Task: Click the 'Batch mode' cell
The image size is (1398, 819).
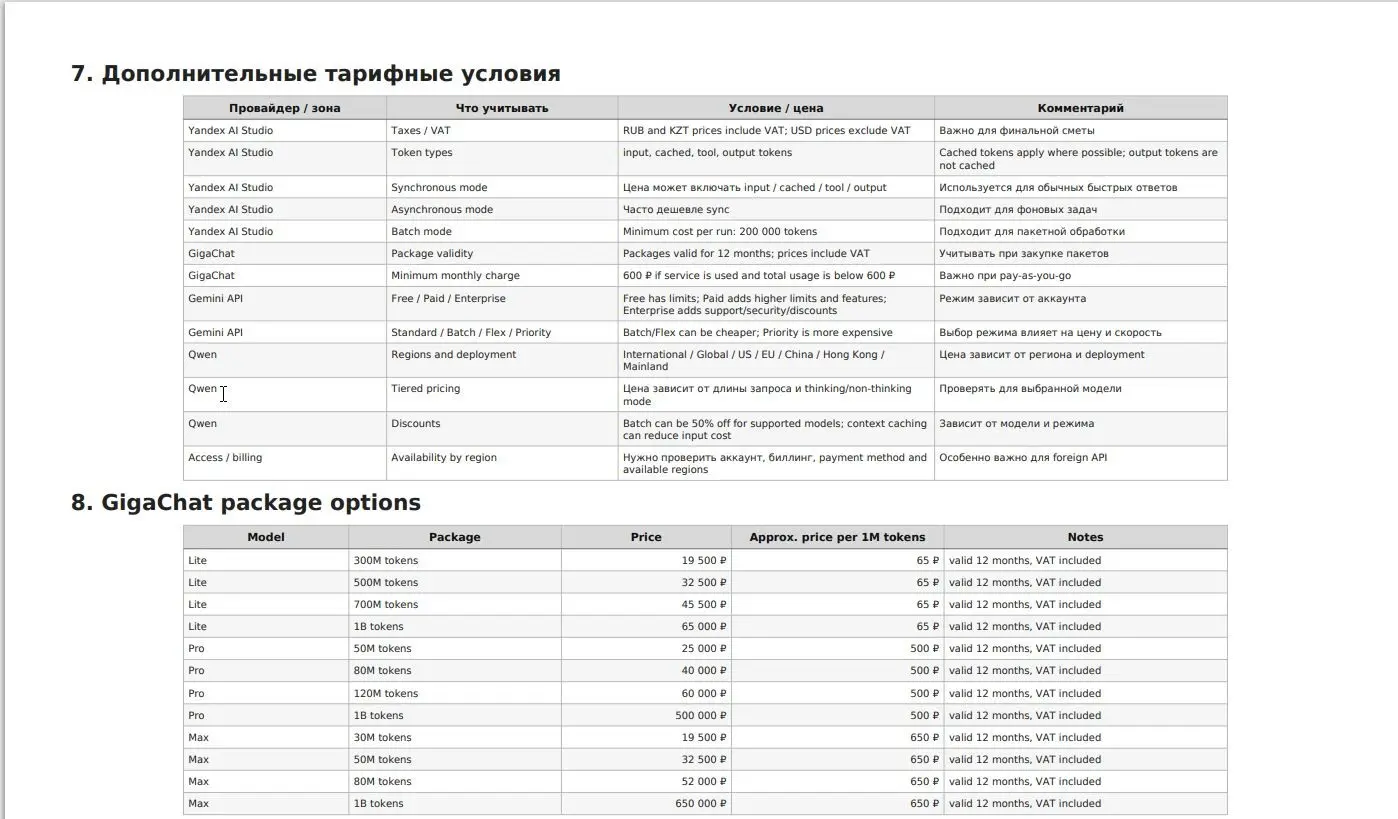Action: [x=502, y=232]
